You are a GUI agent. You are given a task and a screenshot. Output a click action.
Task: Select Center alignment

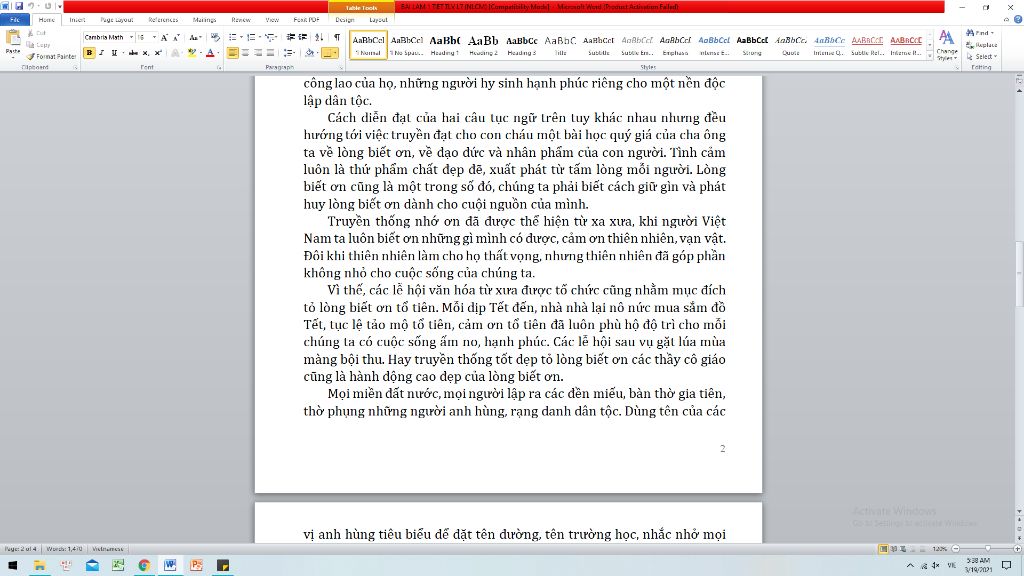(246, 53)
